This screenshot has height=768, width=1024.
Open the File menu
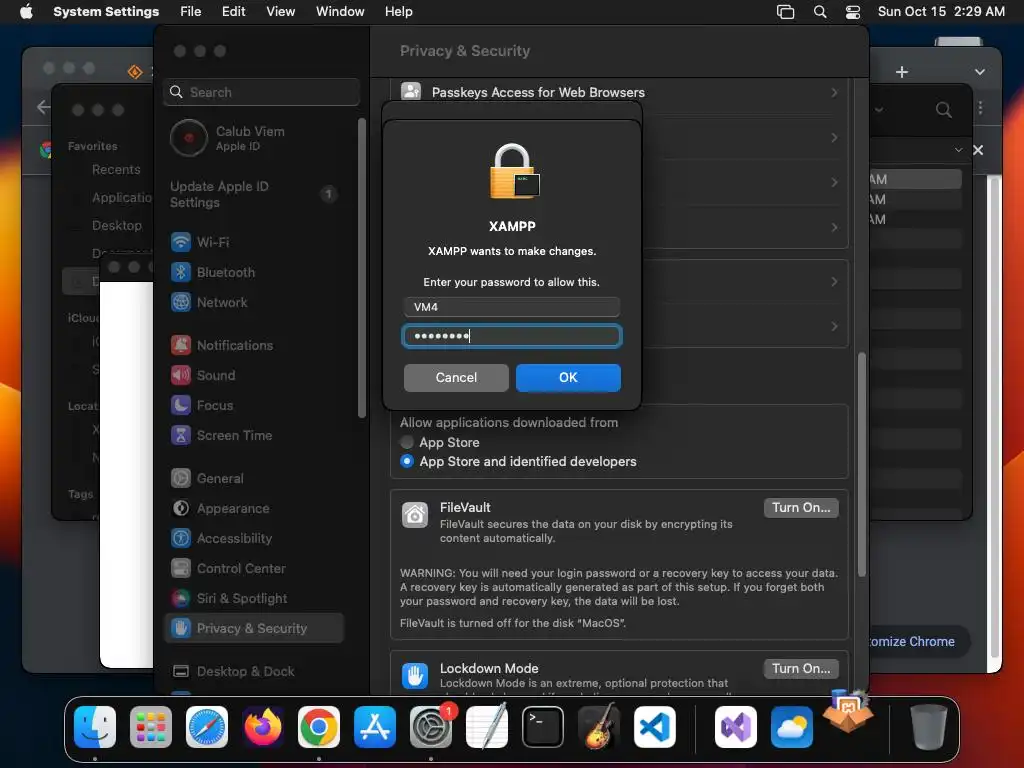190,11
